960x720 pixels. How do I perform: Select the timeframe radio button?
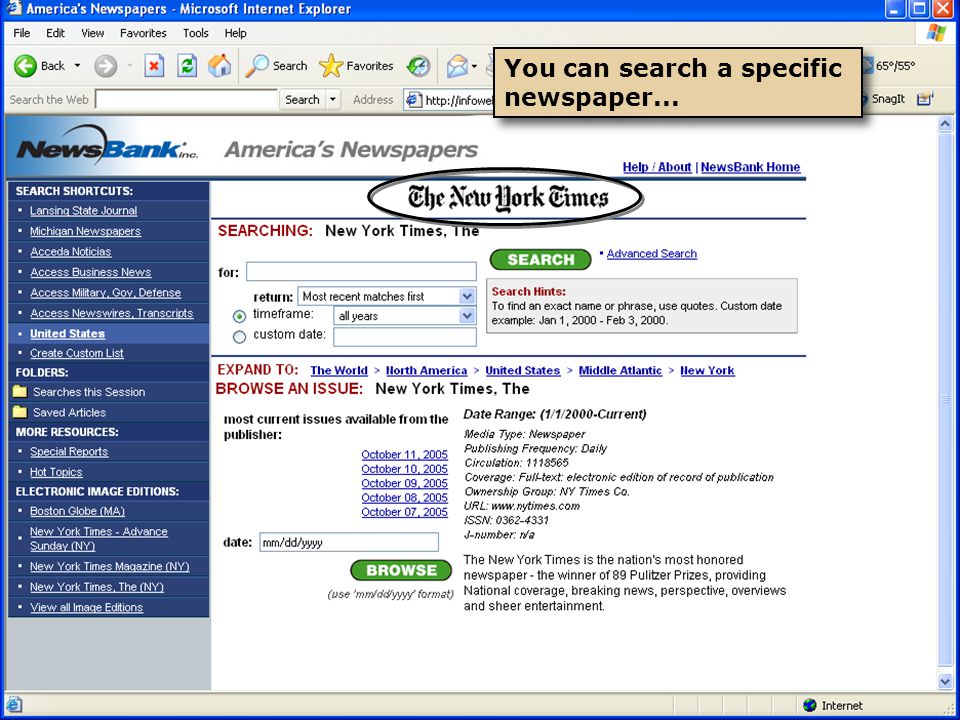[x=239, y=317]
